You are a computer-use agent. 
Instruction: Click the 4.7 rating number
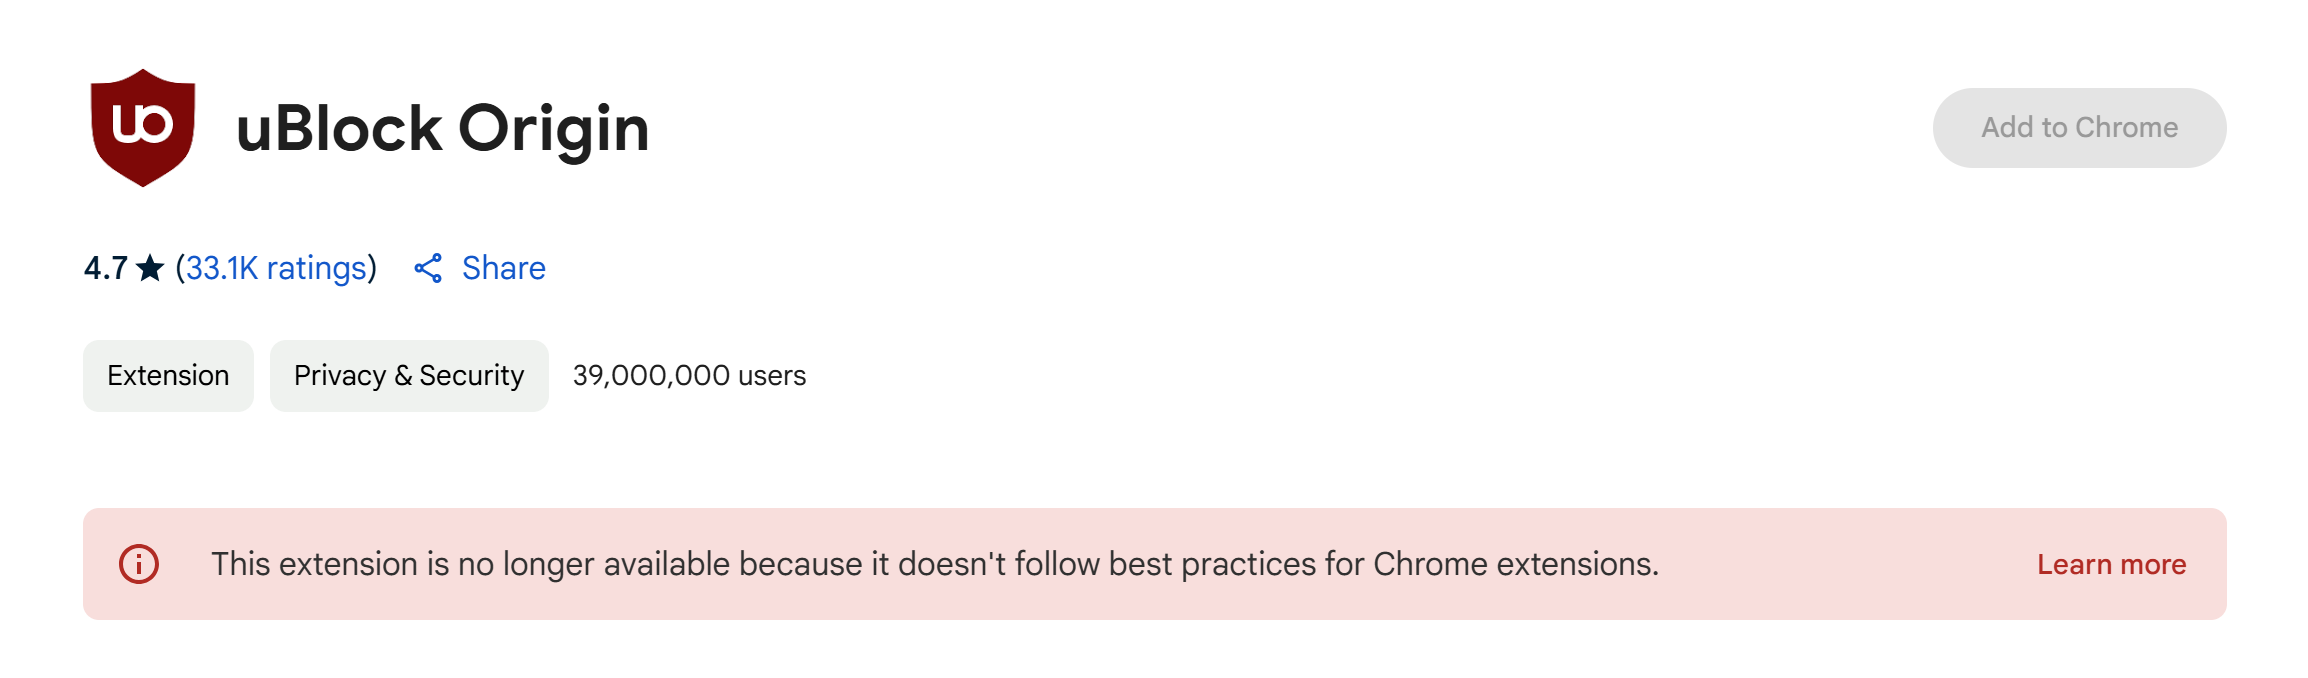click(105, 268)
